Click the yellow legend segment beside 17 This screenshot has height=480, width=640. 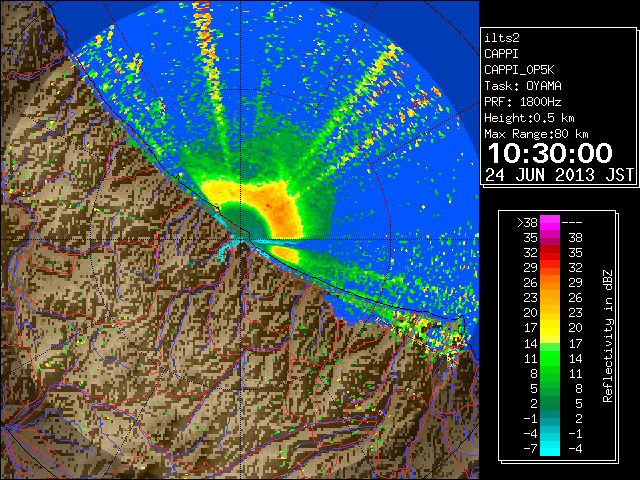click(x=550, y=328)
